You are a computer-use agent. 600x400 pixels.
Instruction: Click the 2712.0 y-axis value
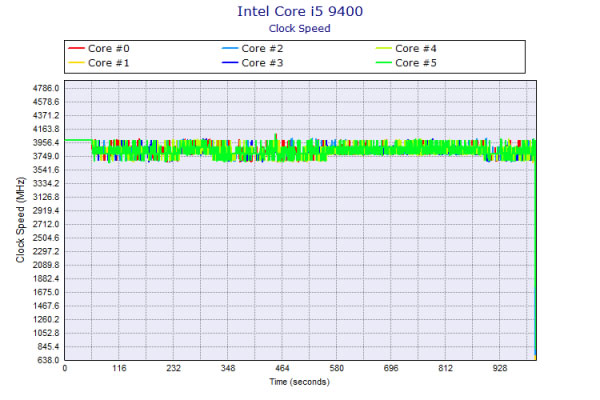46,224
